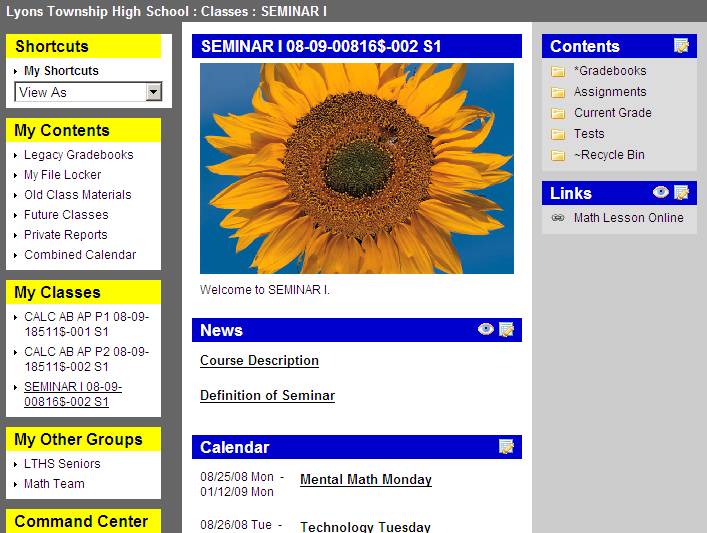Click the *Gradebooks folder icon
Screen dimensions: 707x533
(558, 71)
